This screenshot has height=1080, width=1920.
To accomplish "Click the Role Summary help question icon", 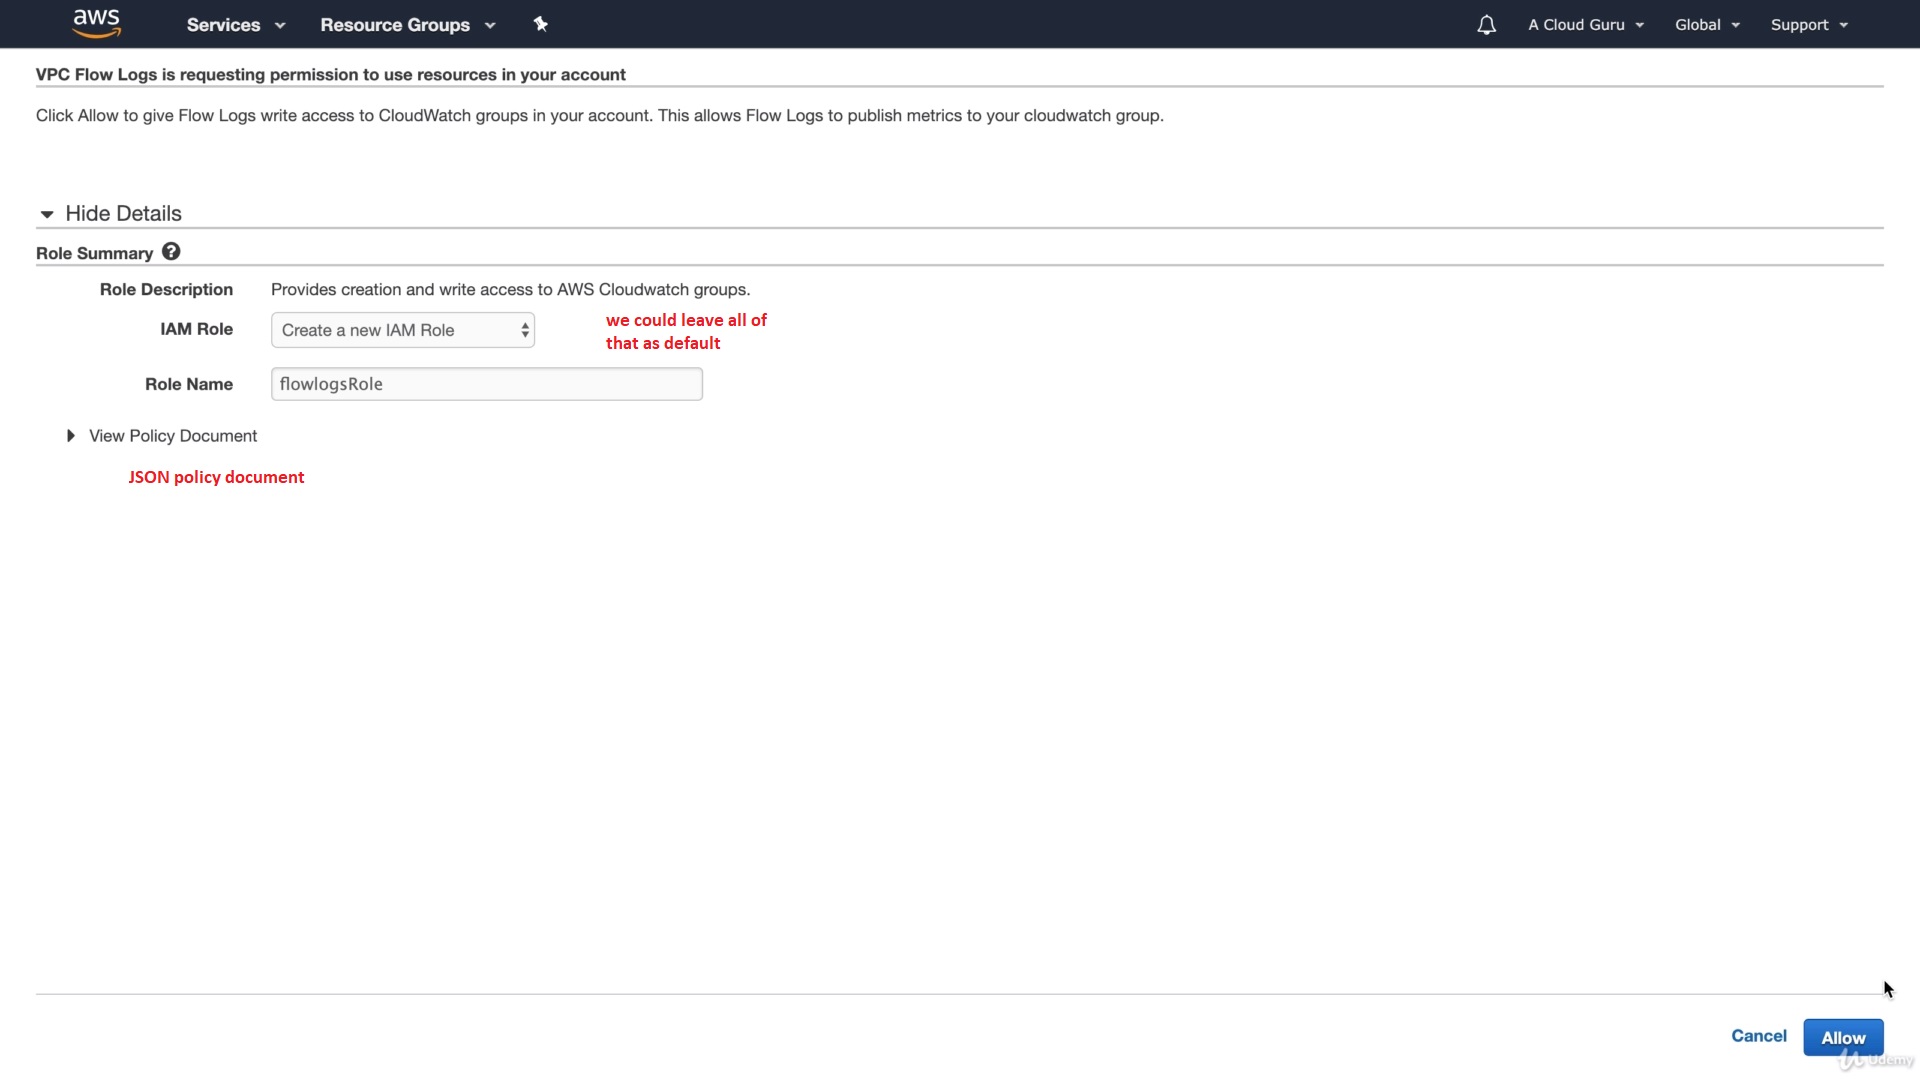I will (171, 252).
